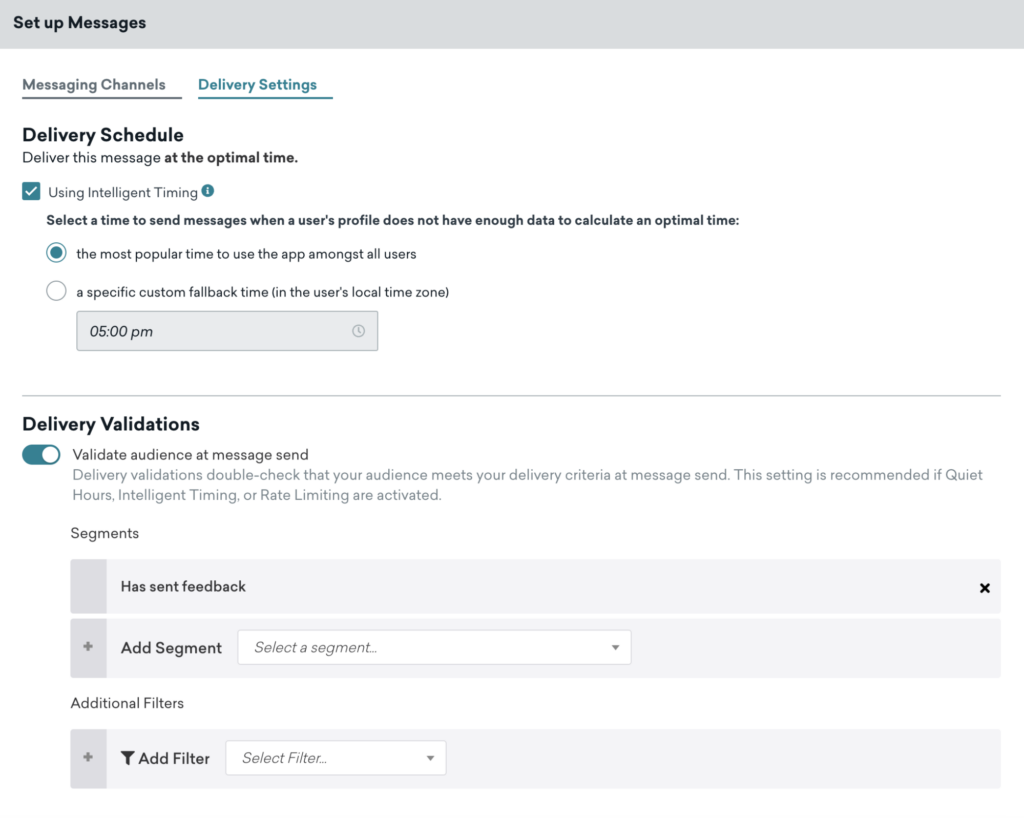Image resolution: width=1024 pixels, height=818 pixels.
Task: Click the drag handle of Has sent feedback row
Action: [x=88, y=586]
